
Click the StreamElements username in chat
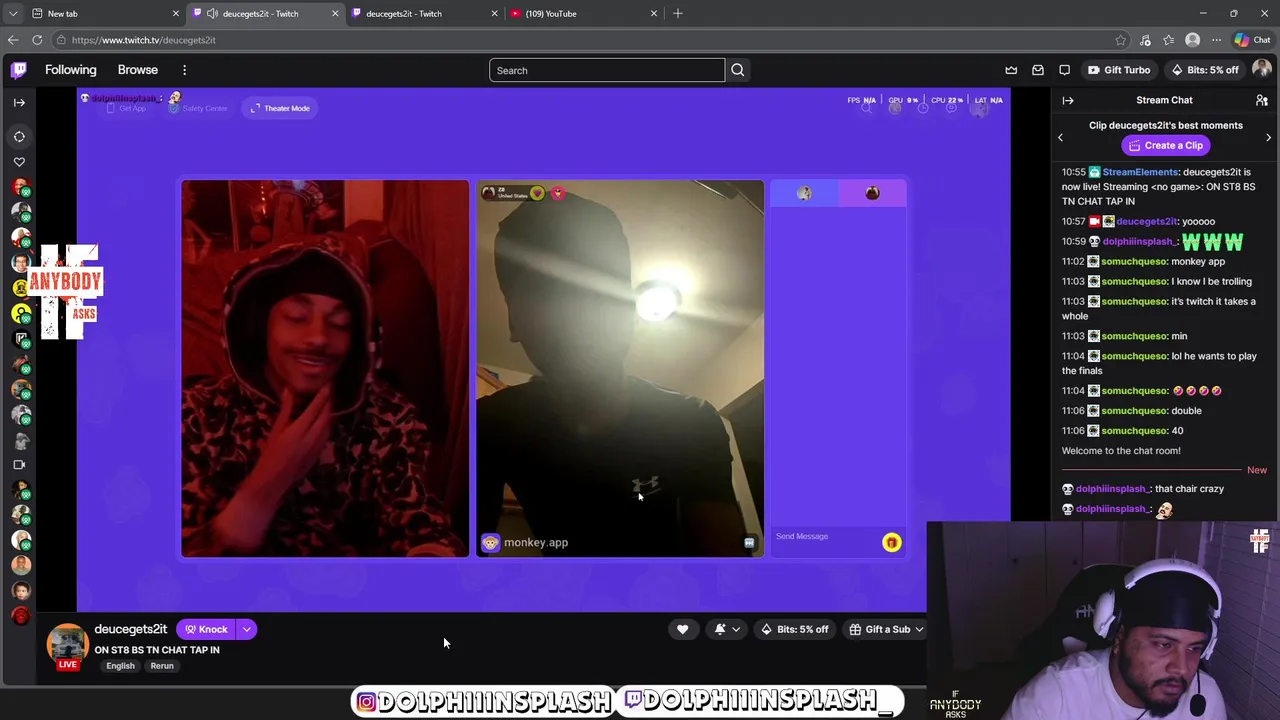coord(1141,172)
